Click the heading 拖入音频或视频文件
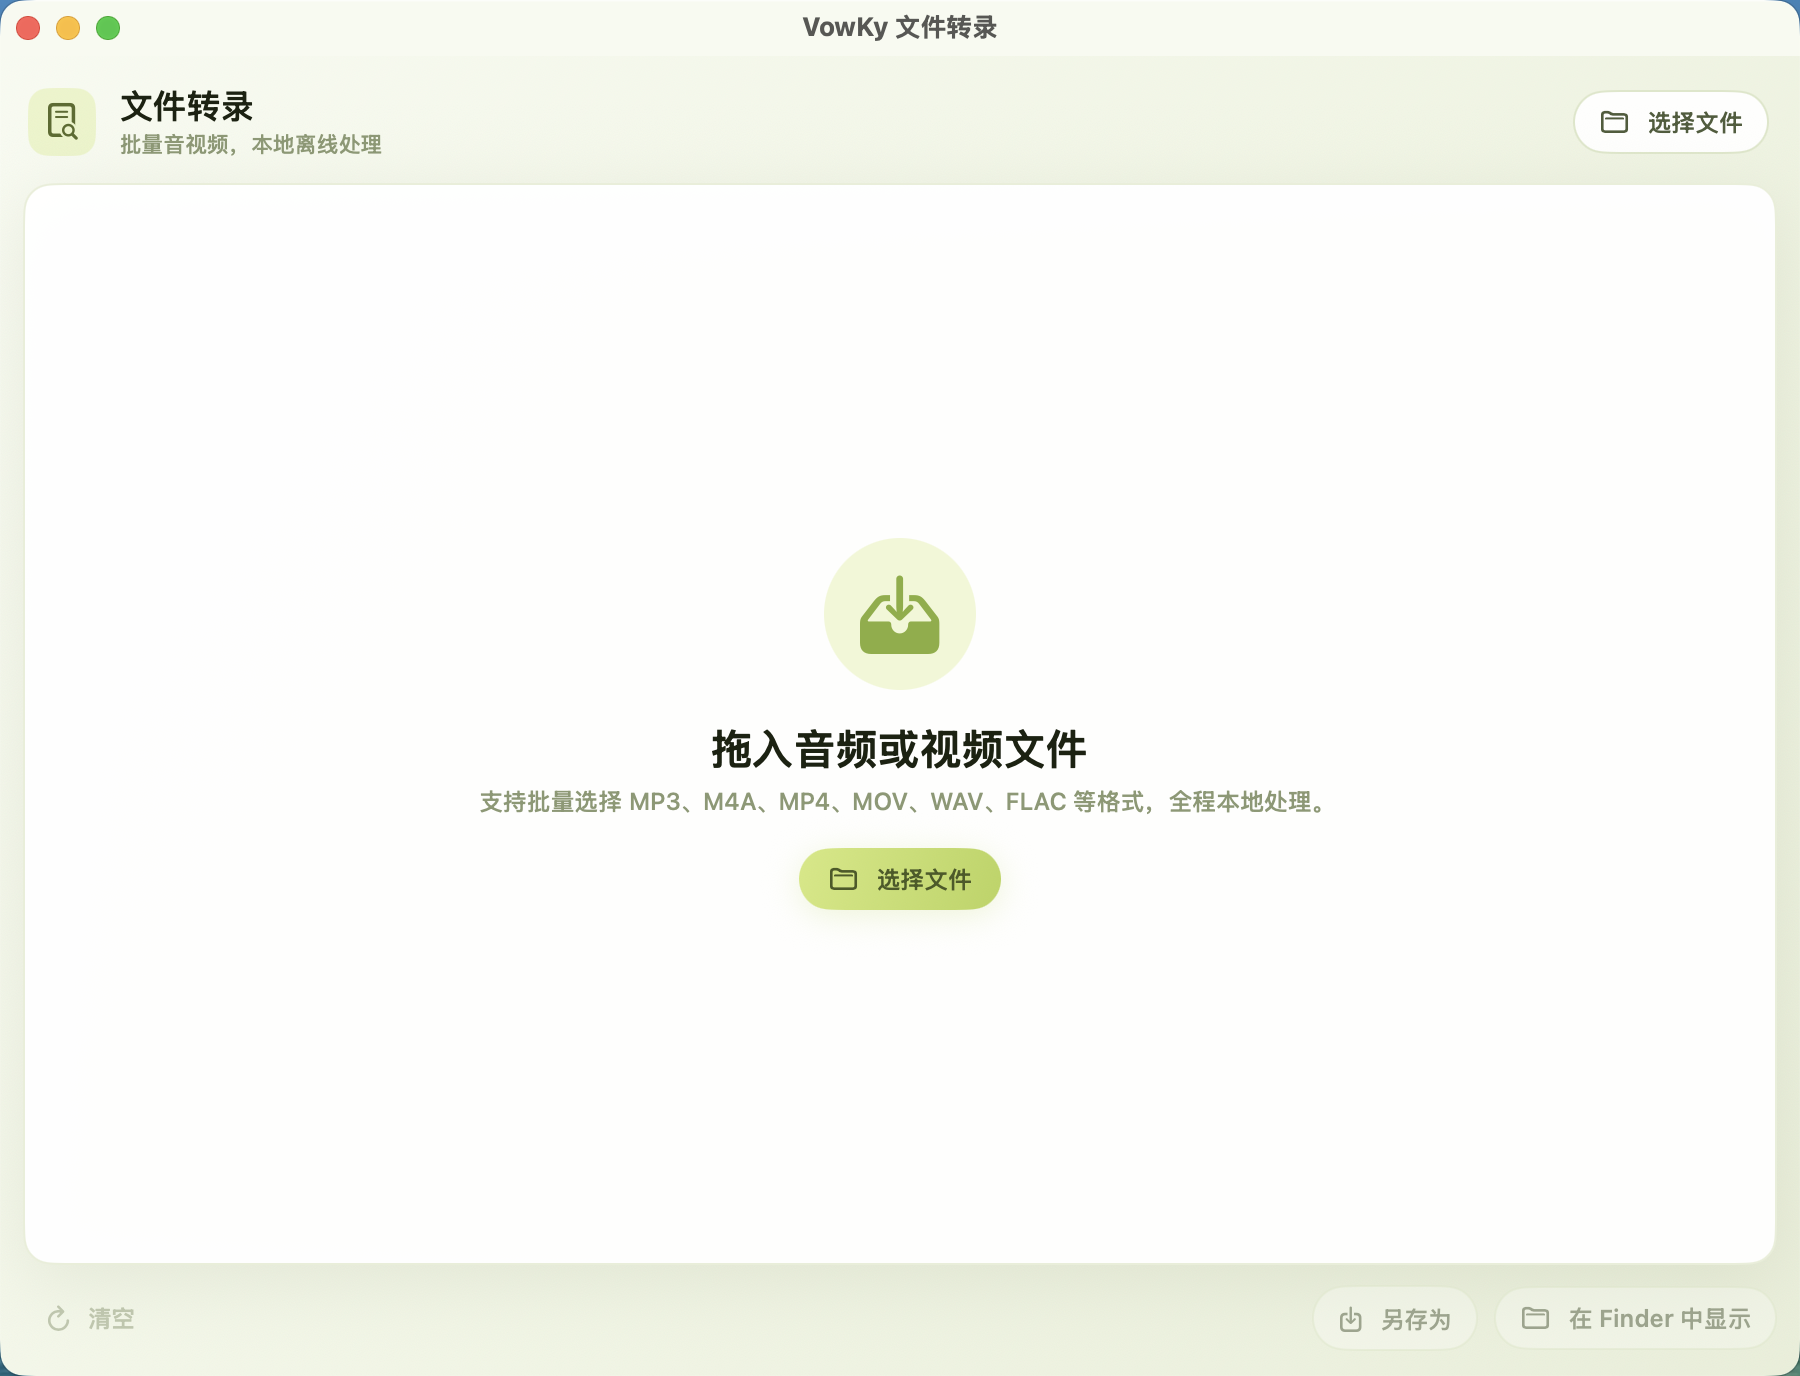This screenshot has width=1800, height=1376. tap(899, 749)
